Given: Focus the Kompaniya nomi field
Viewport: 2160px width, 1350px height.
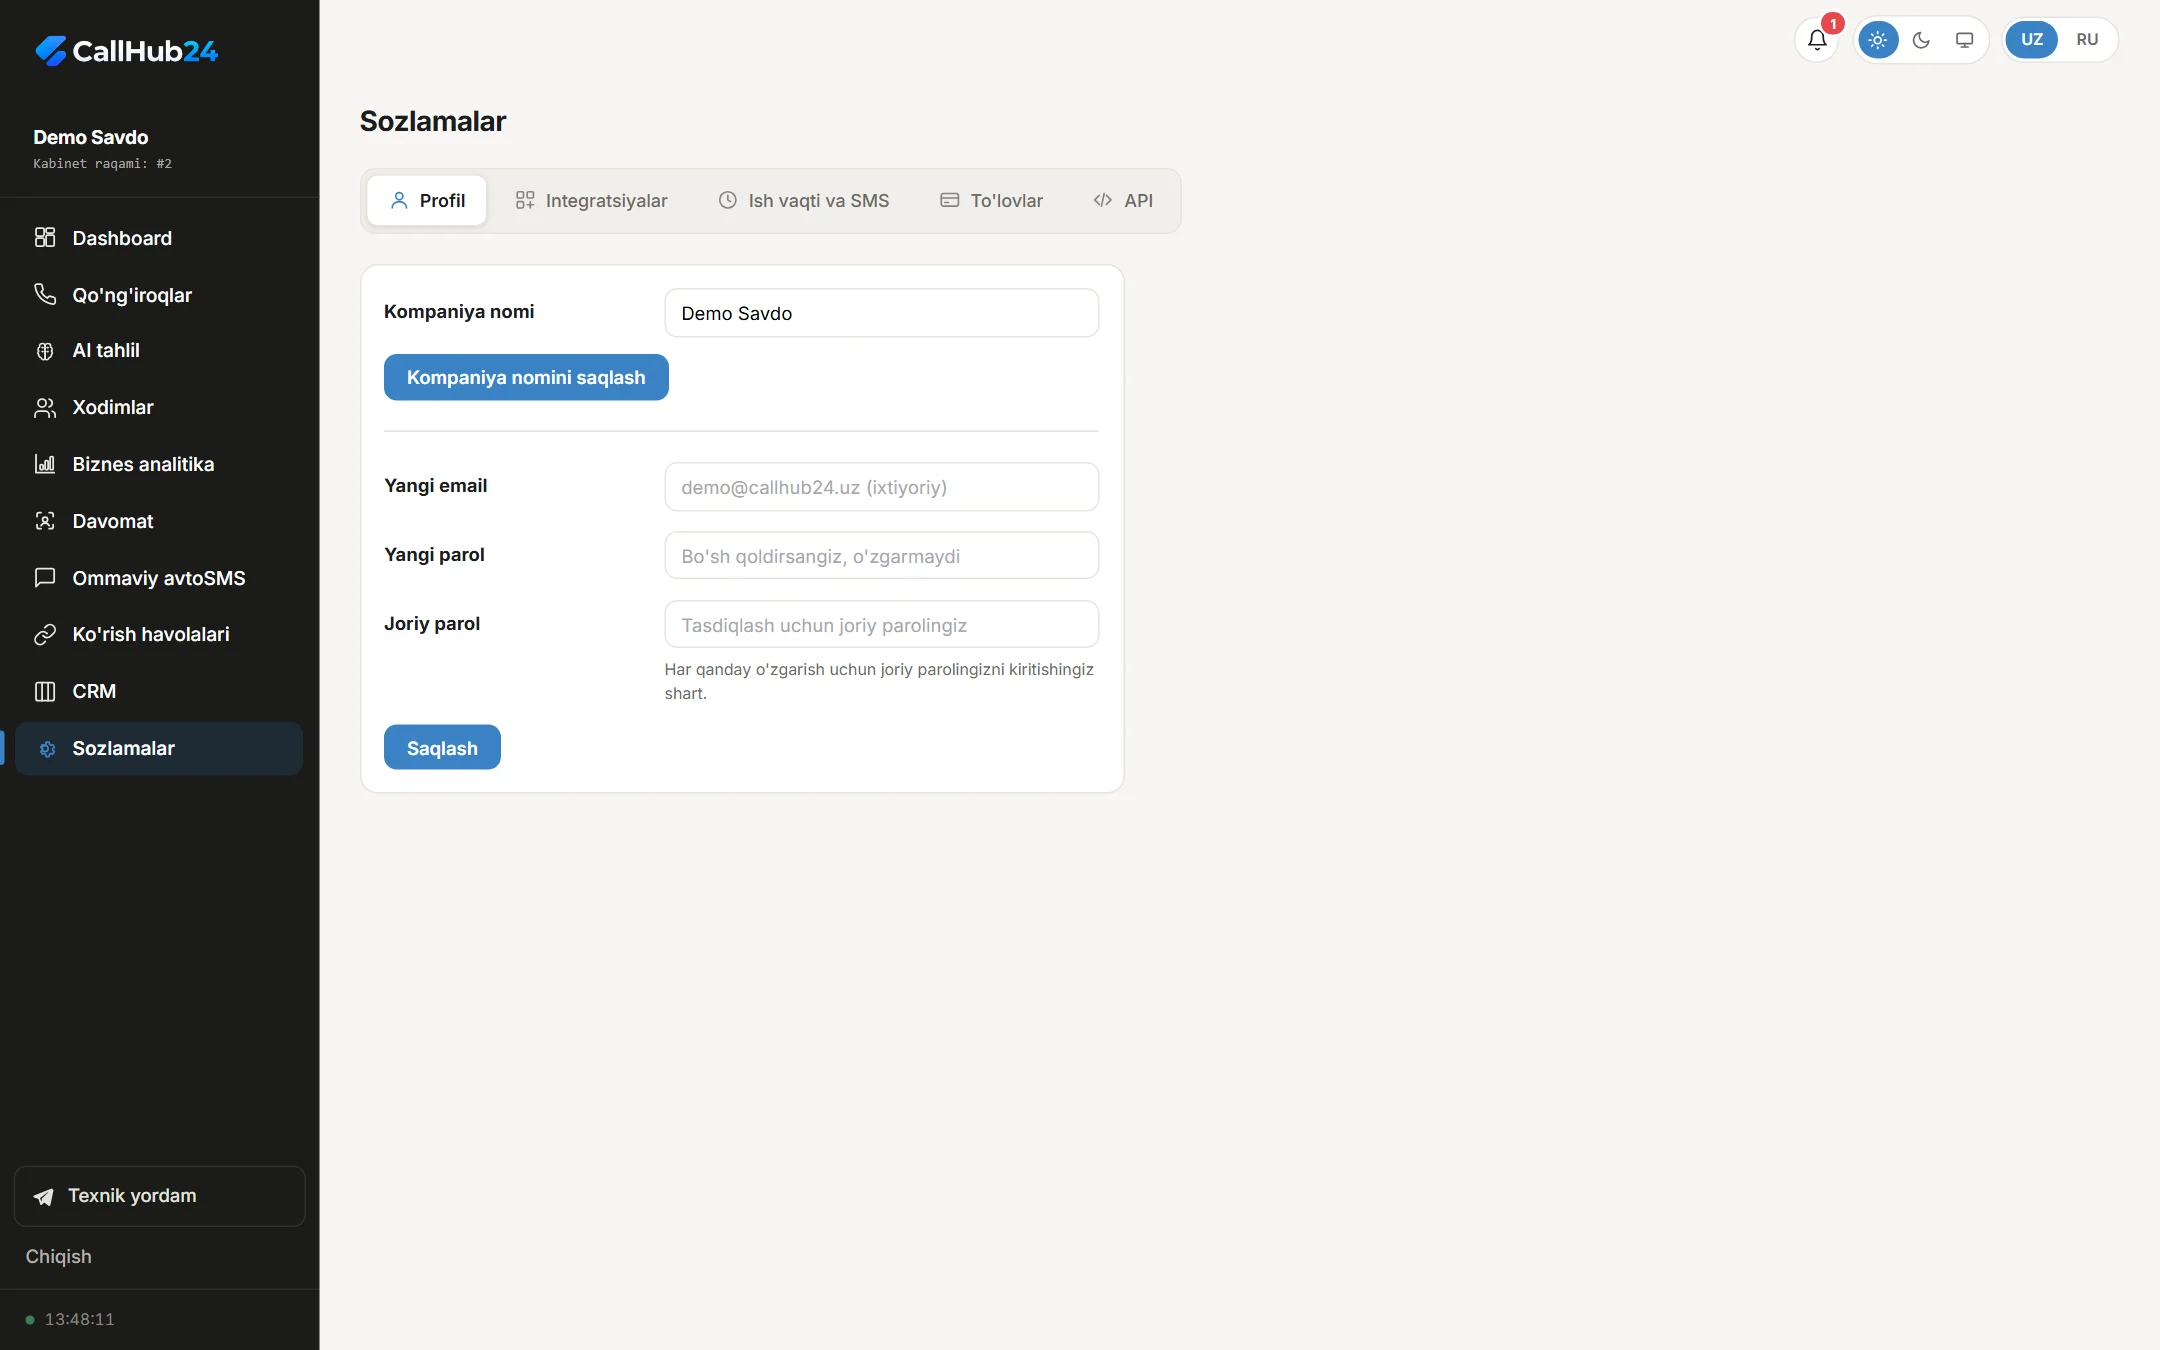Looking at the screenshot, I should [882, 313].
